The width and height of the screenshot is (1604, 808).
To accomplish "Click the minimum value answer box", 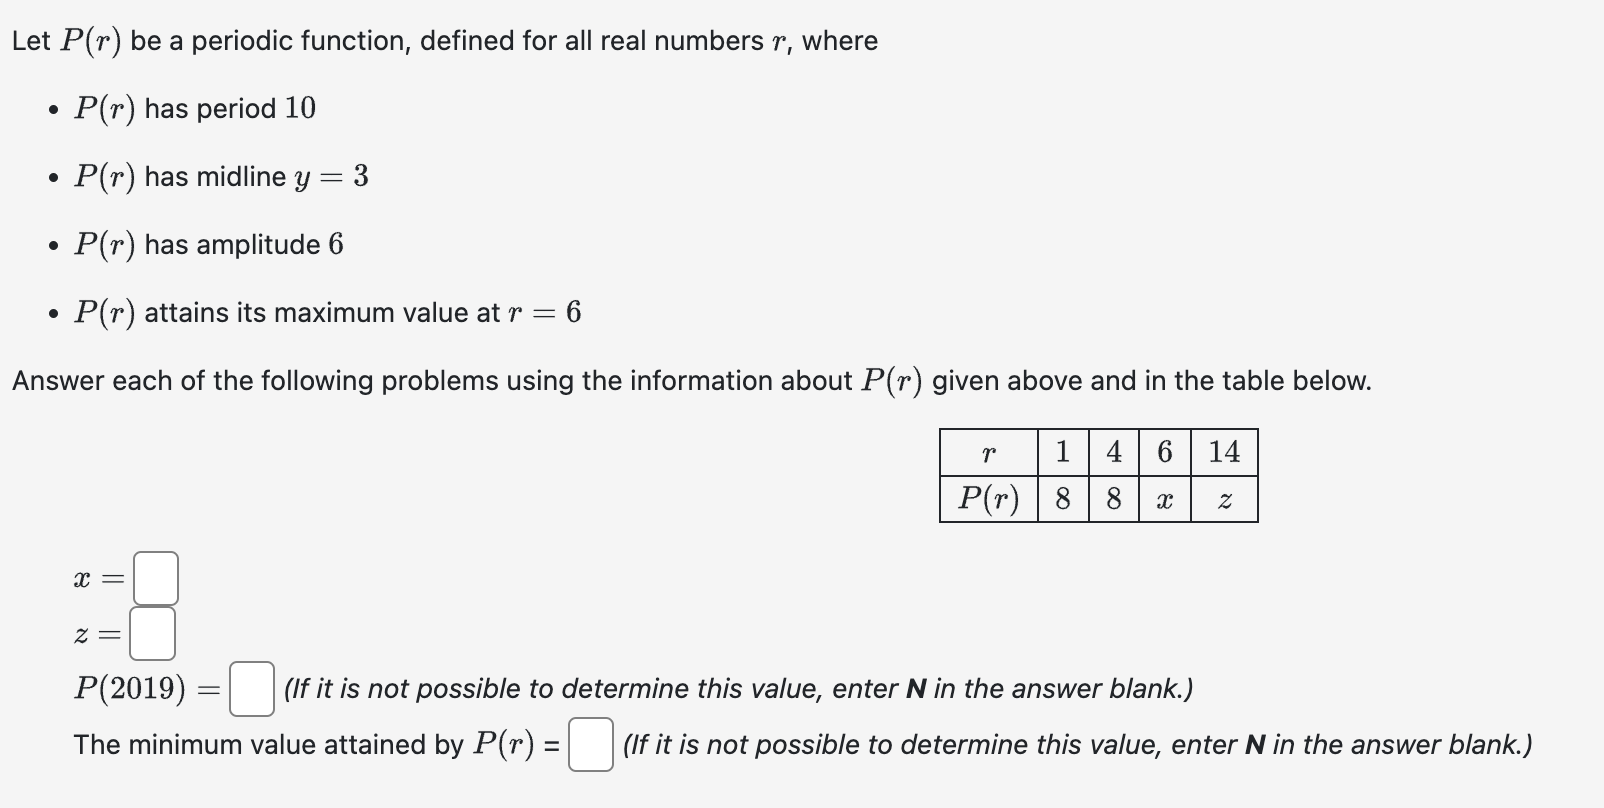I will click(590, 743).
